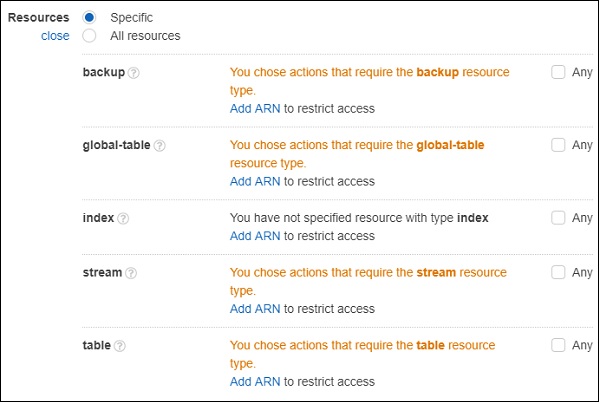Collapse Resources section with close link
This screenshot has height=404, width=600.
click(55, 36)
